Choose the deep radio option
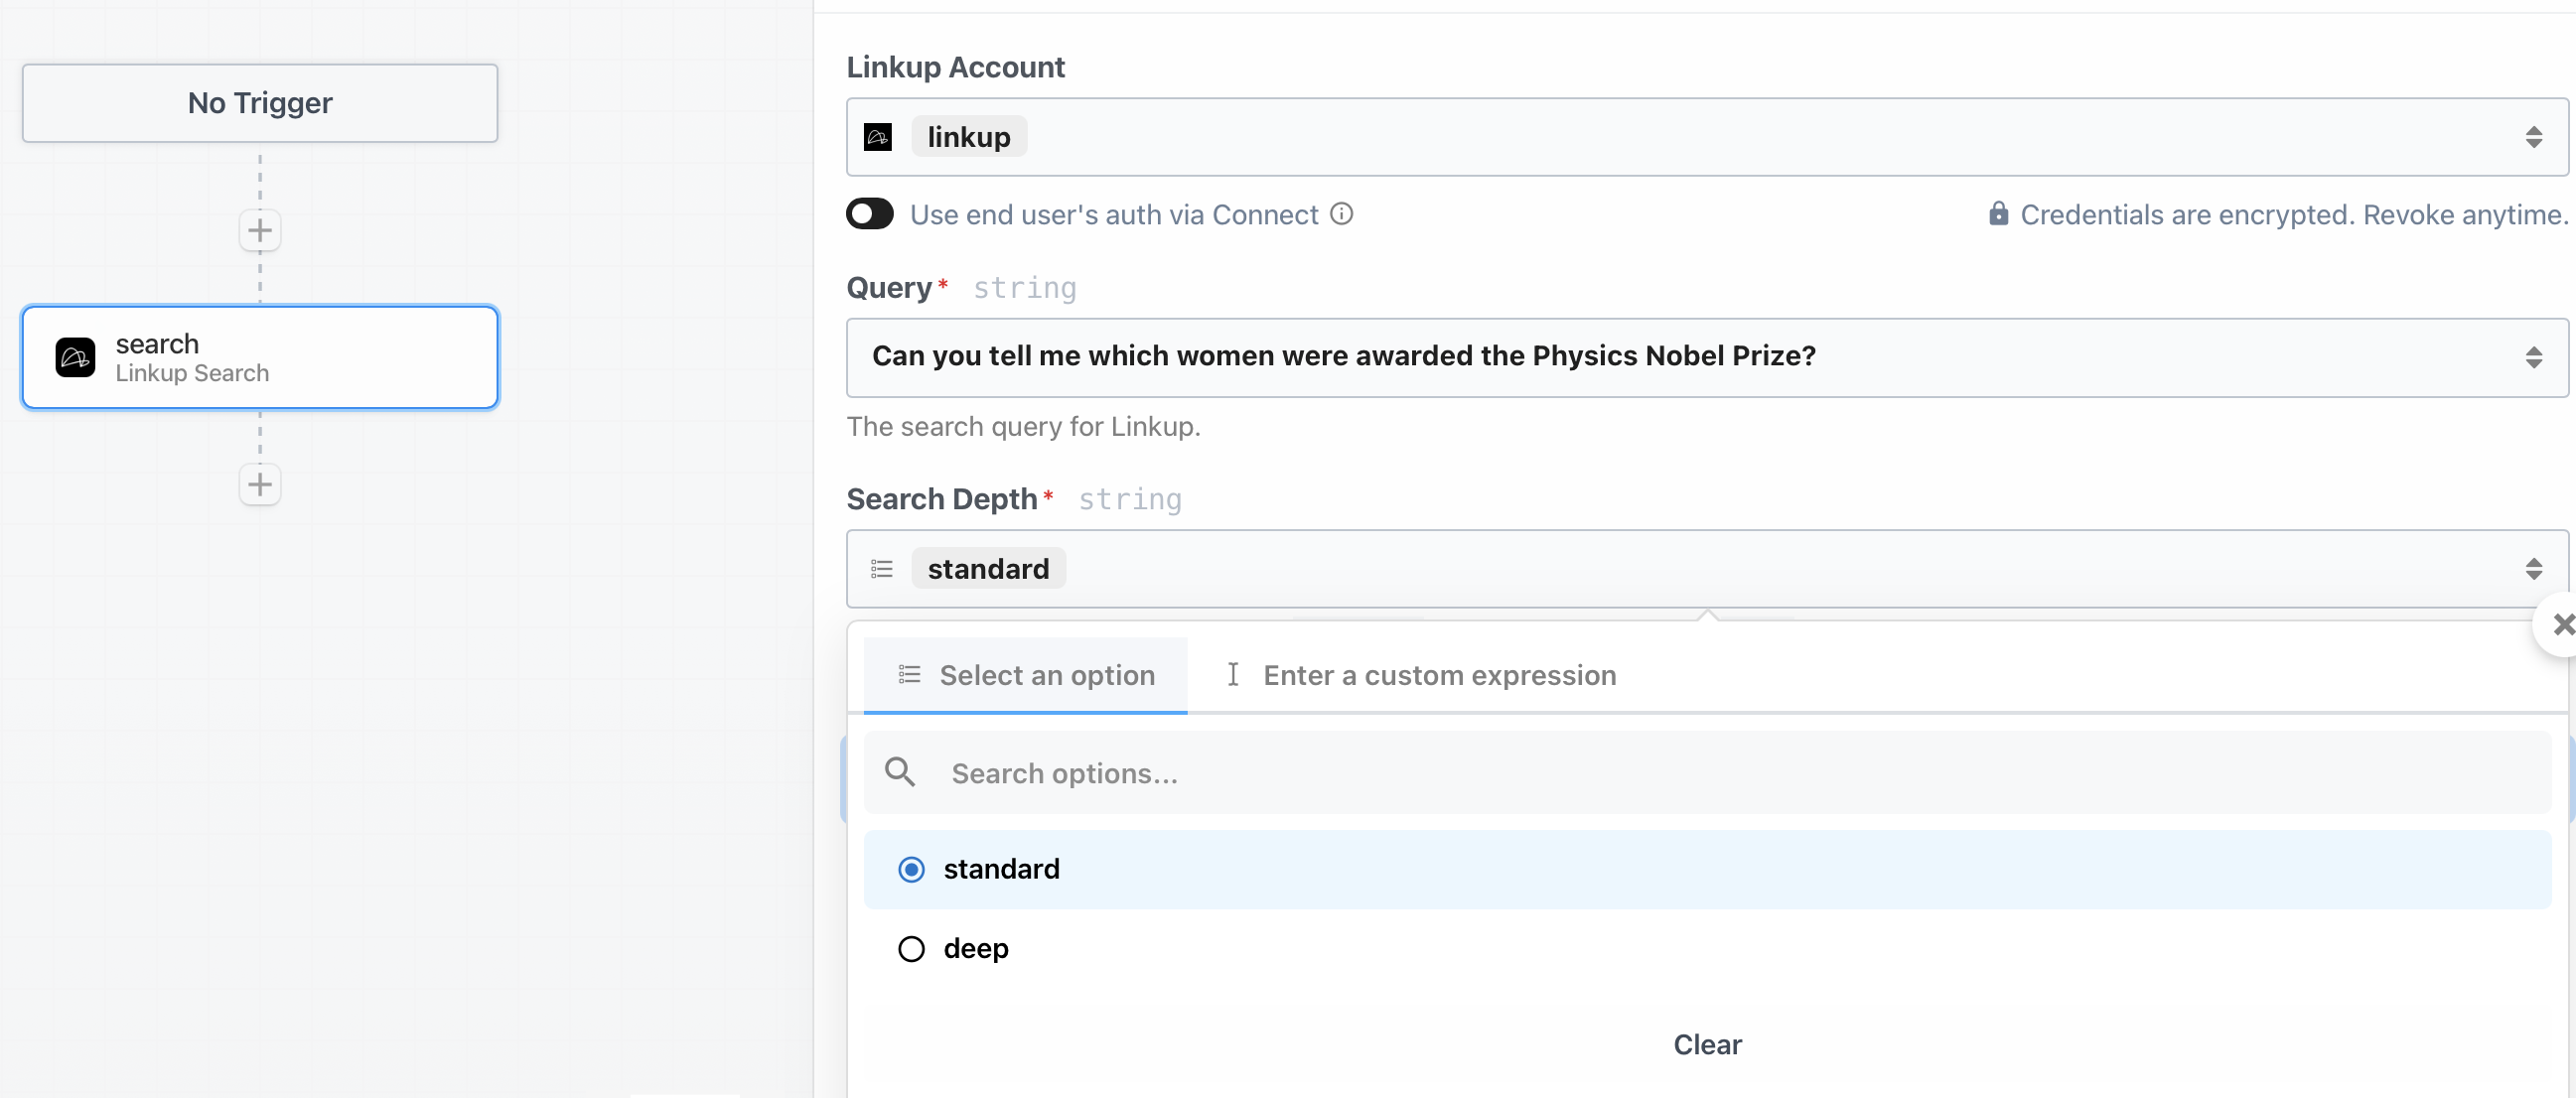 tap(911, 948)
